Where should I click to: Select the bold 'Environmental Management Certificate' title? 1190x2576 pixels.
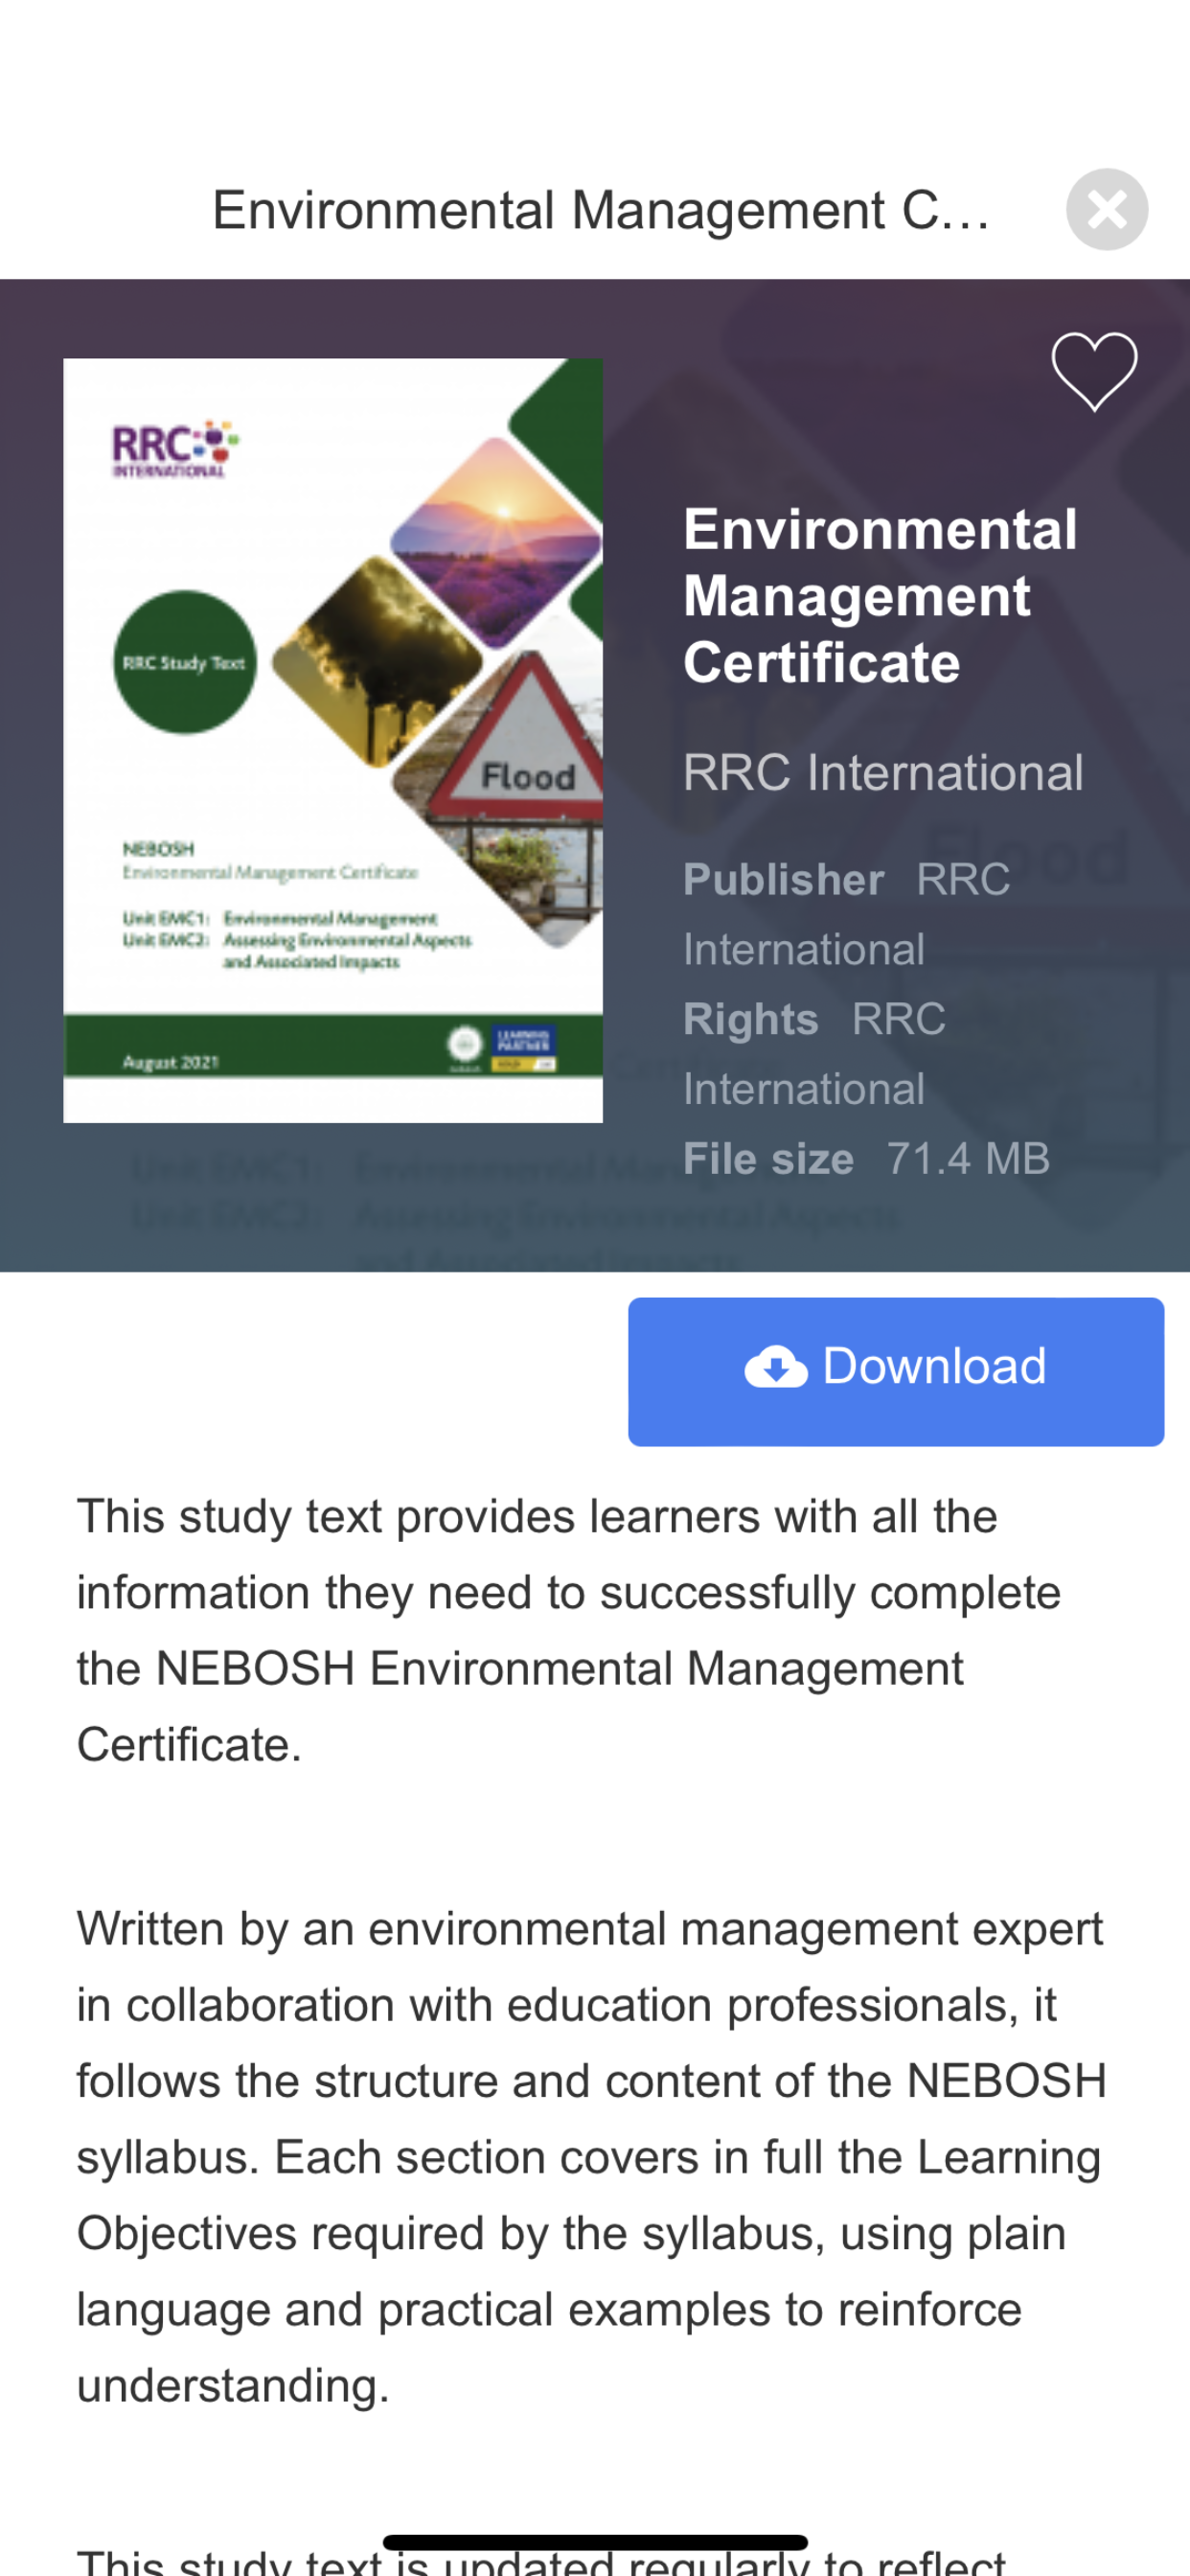(x=880, y=596)
